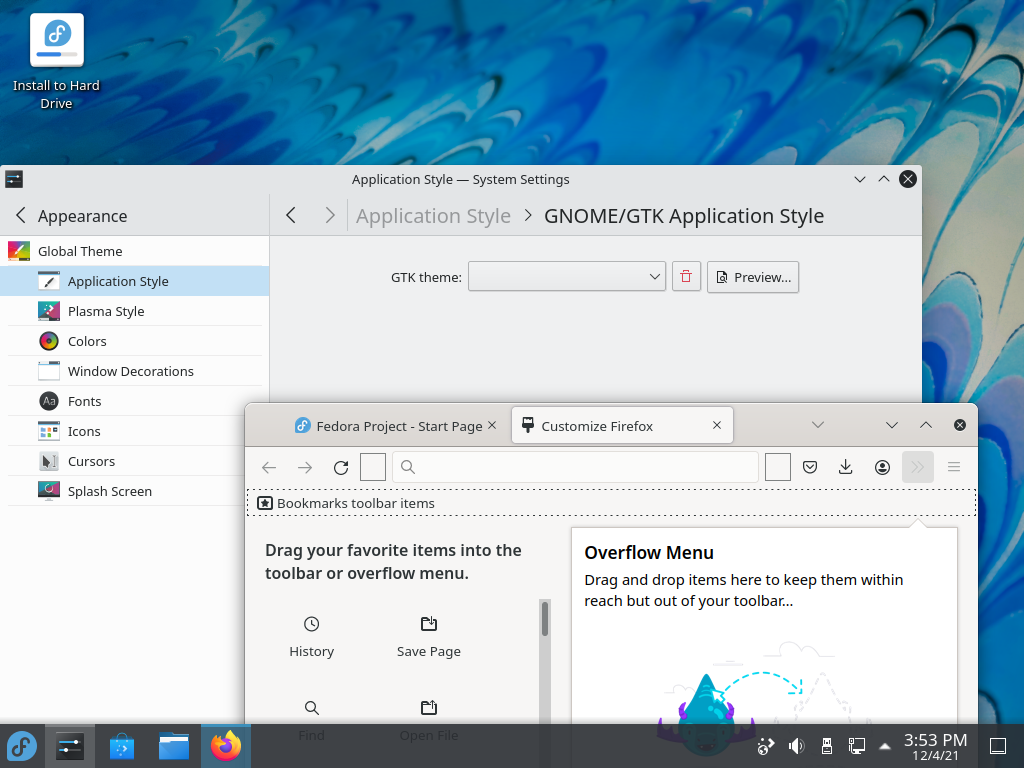Expand hidden system tray icons arrow
Viewport: 1024px width, 768px height.
[x=885, y=746]
